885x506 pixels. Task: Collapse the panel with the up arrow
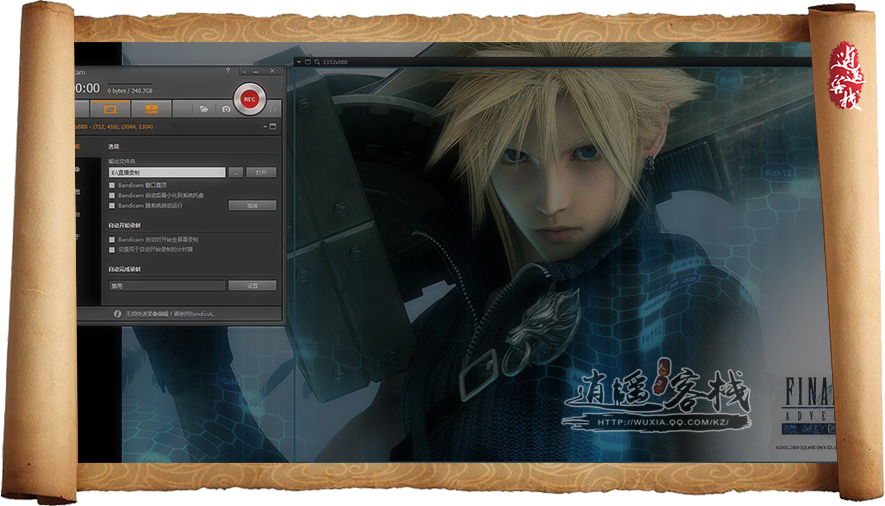tap(265, 127)
